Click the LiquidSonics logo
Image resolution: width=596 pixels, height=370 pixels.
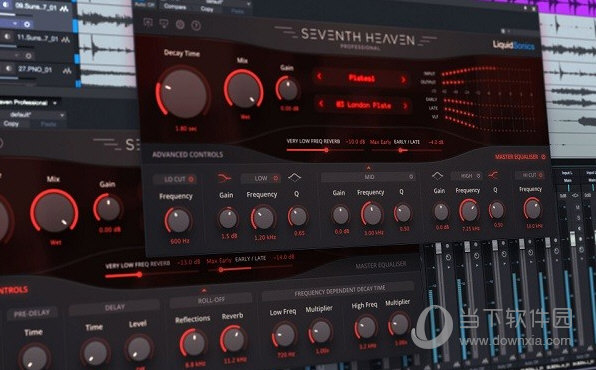514,46
